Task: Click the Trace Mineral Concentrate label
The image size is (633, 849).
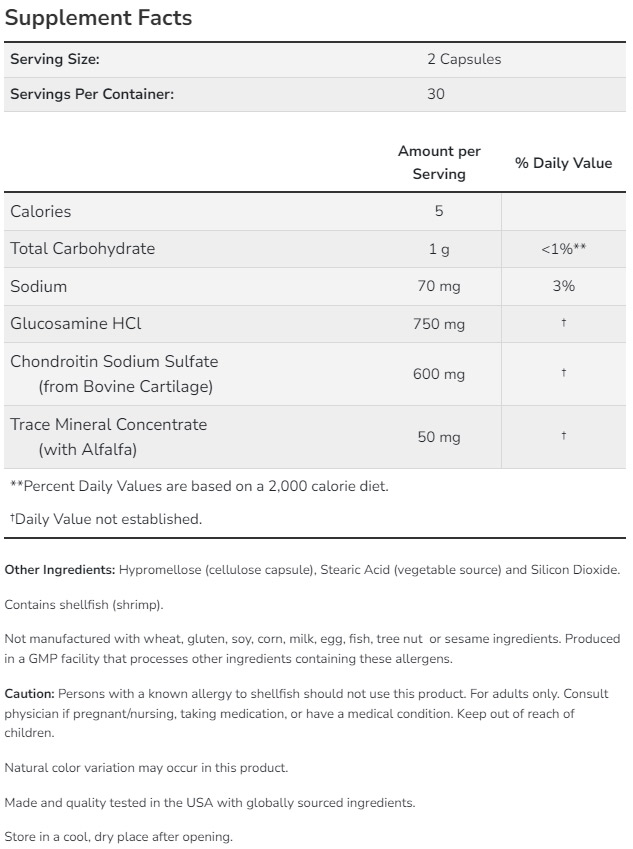Action: (x=108, y=424)
